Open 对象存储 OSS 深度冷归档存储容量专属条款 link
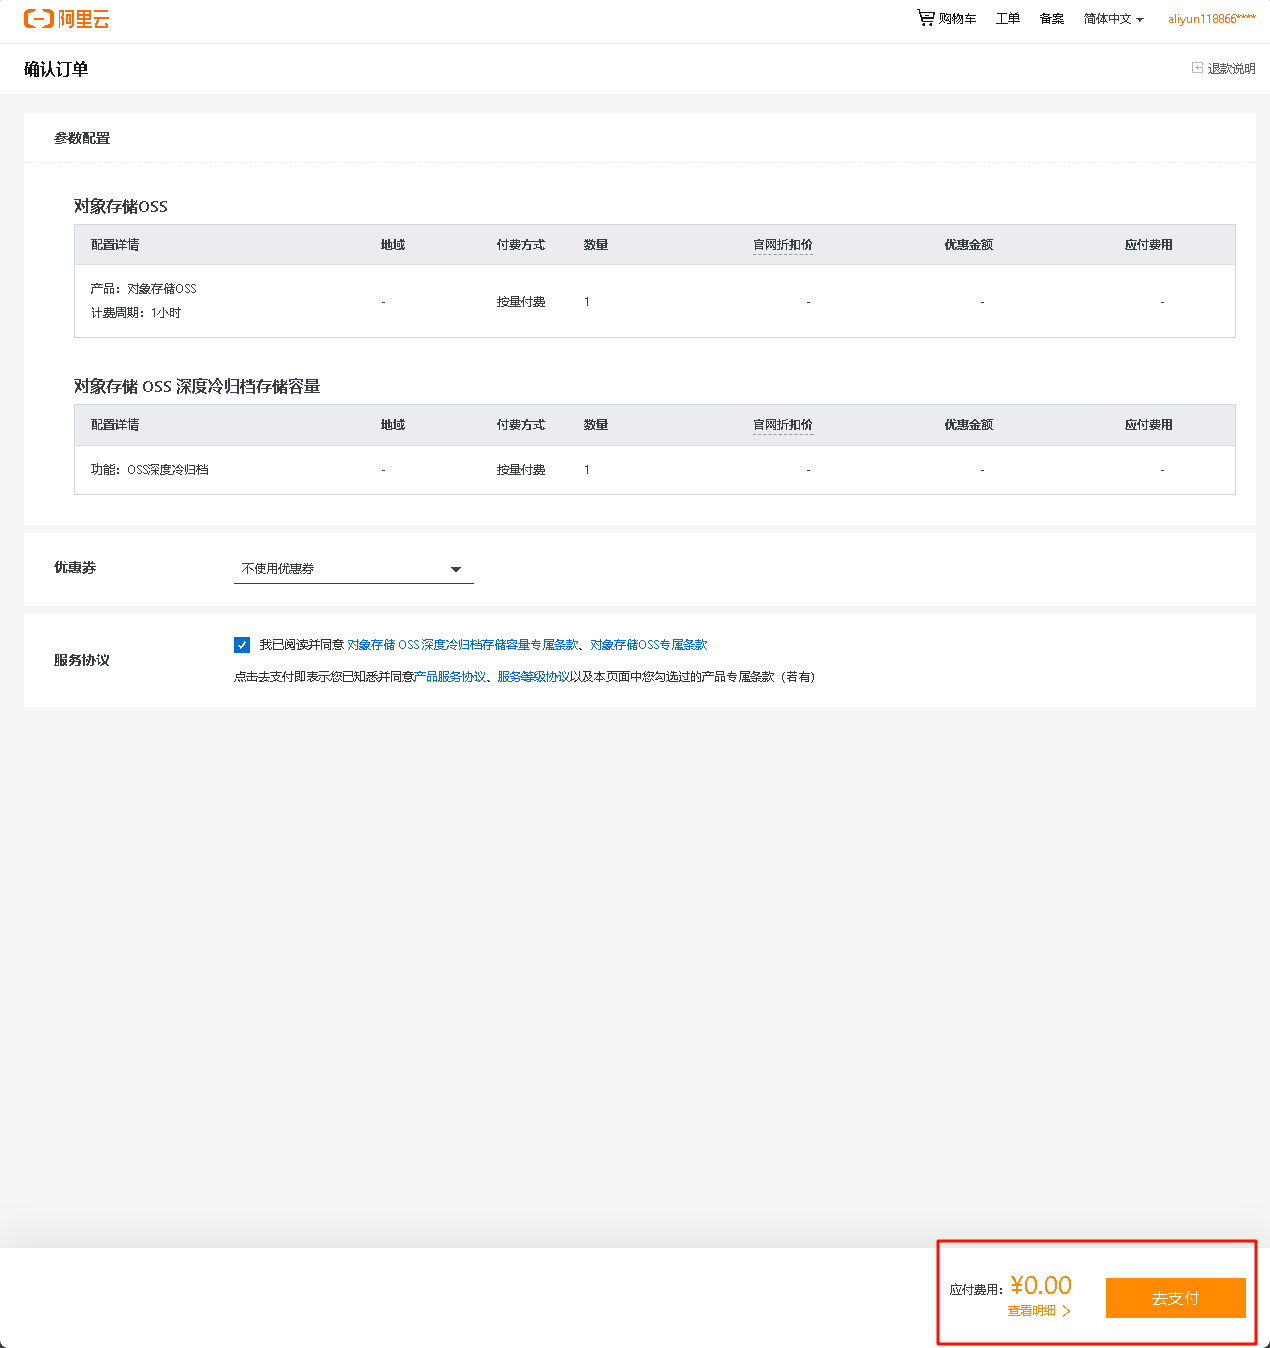Screen dimensions: 1270x1348 pyautogui.click(x=463, y=645)
